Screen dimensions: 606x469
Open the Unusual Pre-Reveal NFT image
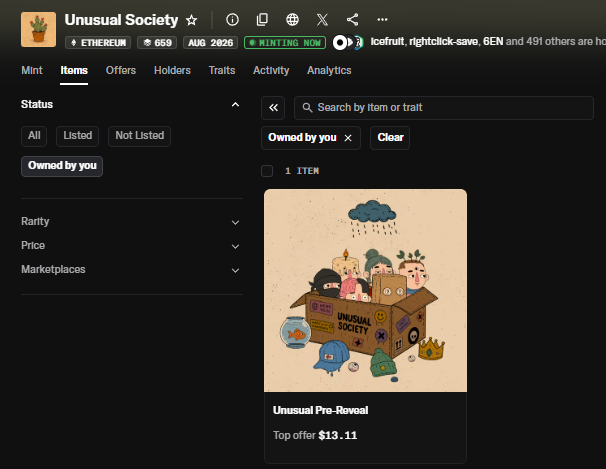point(365,291)
